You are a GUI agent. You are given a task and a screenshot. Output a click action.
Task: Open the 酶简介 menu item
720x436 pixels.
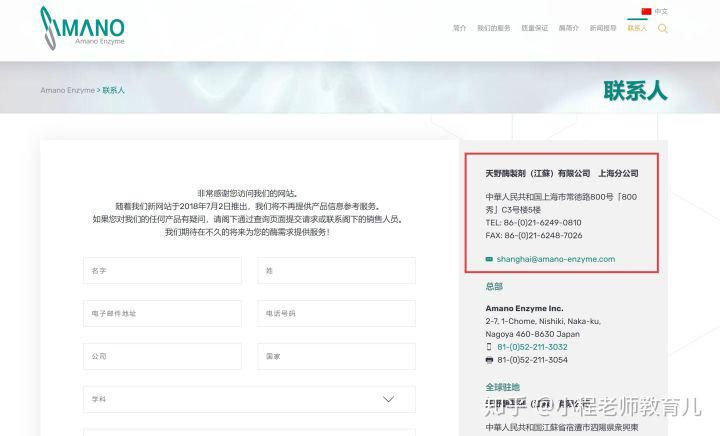coord(568,28)
